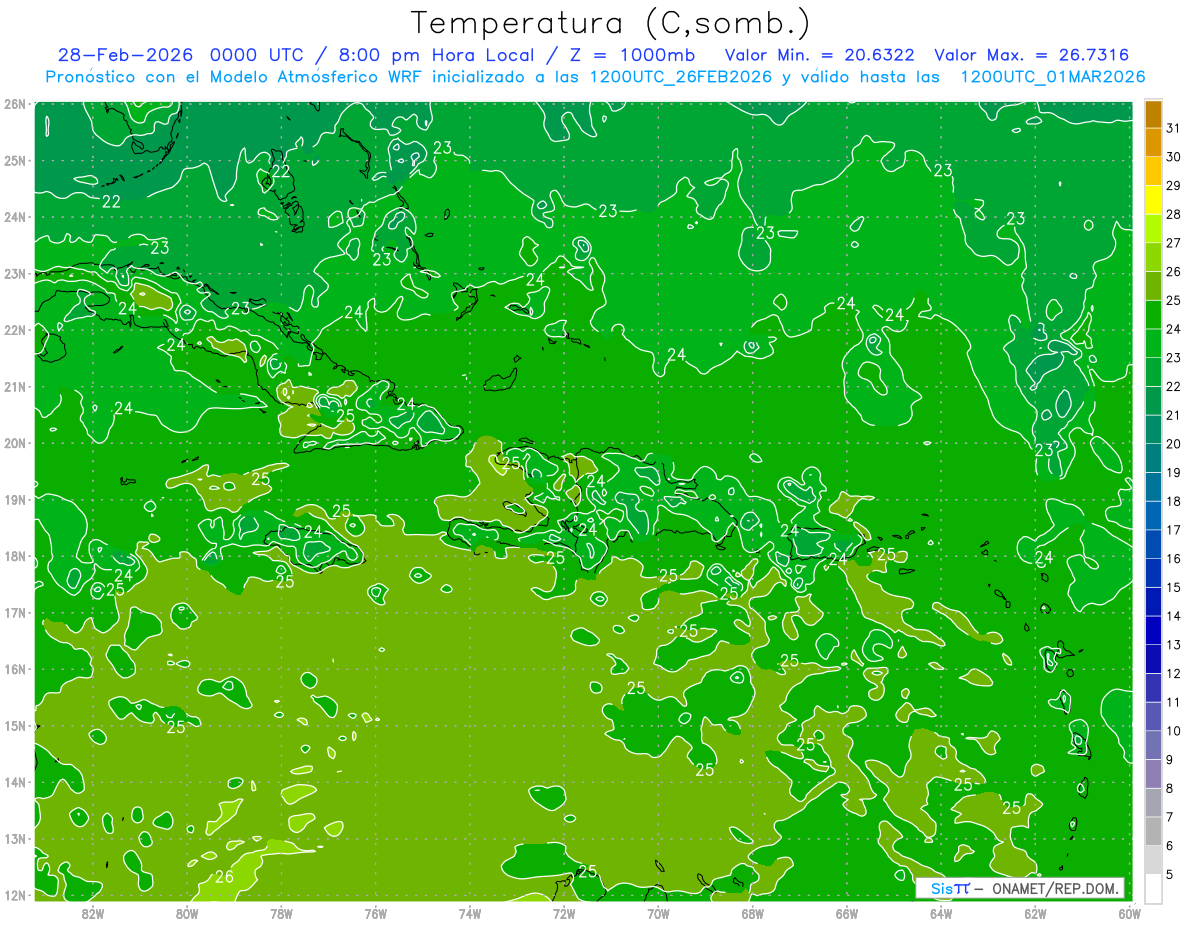
Task: Select the date text '28-Feb-2026 0000 UTC'
Action: [x=179, y=55]
